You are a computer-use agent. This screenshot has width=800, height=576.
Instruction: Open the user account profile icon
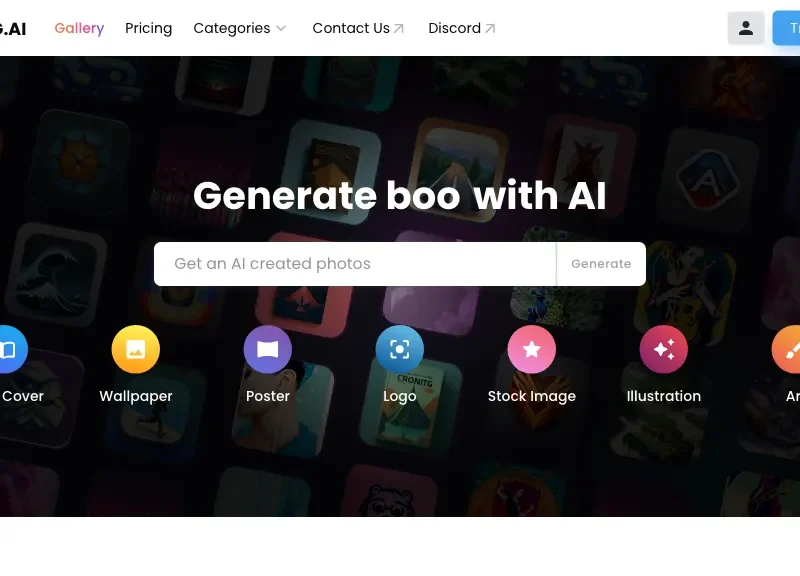(745, 28)
